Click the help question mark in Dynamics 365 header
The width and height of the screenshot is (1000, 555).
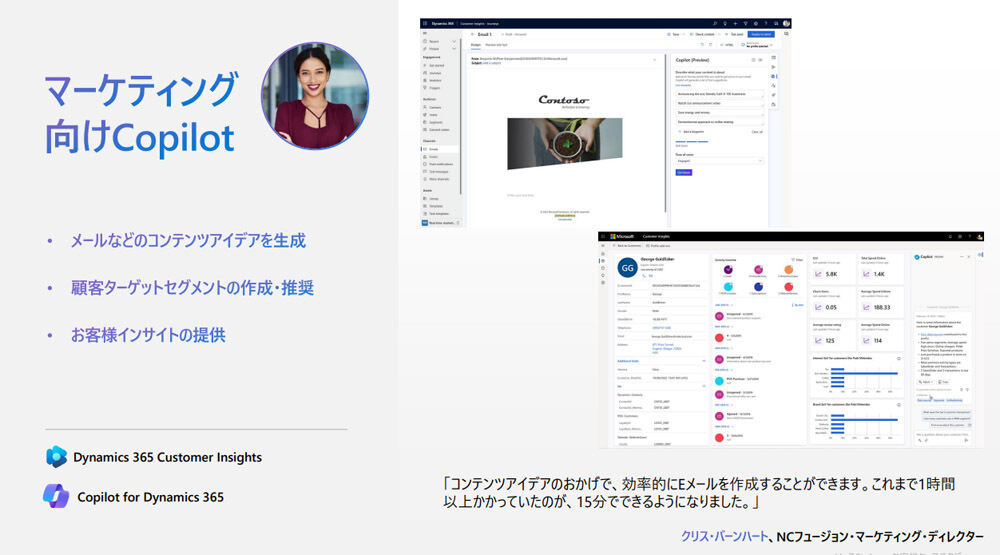pyautogui.click(x=765, y=24)
